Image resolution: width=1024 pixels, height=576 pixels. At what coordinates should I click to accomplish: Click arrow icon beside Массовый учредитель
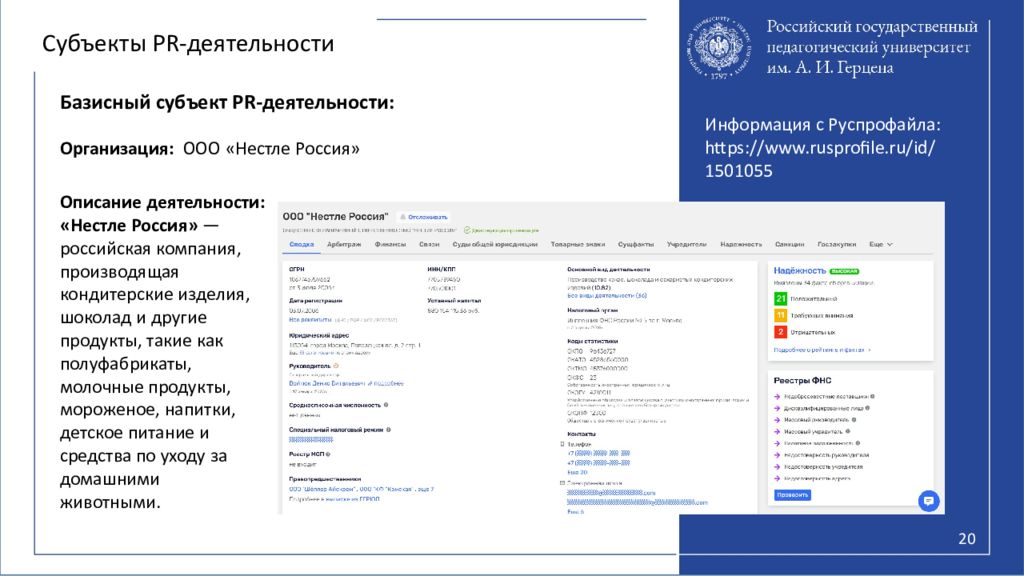(x=777, y=432)
